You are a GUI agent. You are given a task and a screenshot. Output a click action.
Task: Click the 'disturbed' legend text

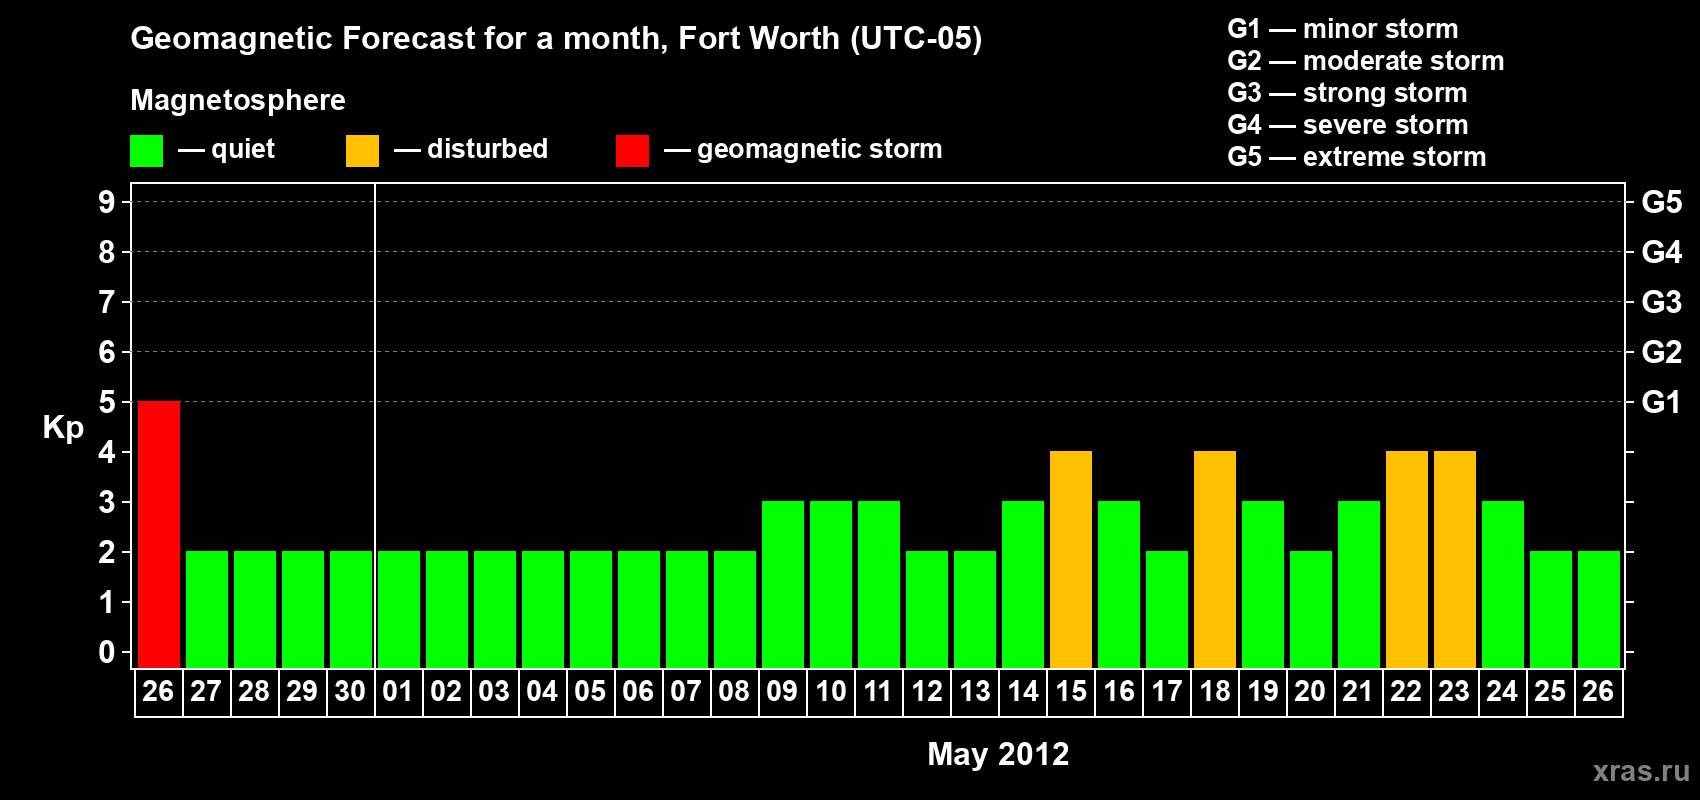[x=488, y=149]
